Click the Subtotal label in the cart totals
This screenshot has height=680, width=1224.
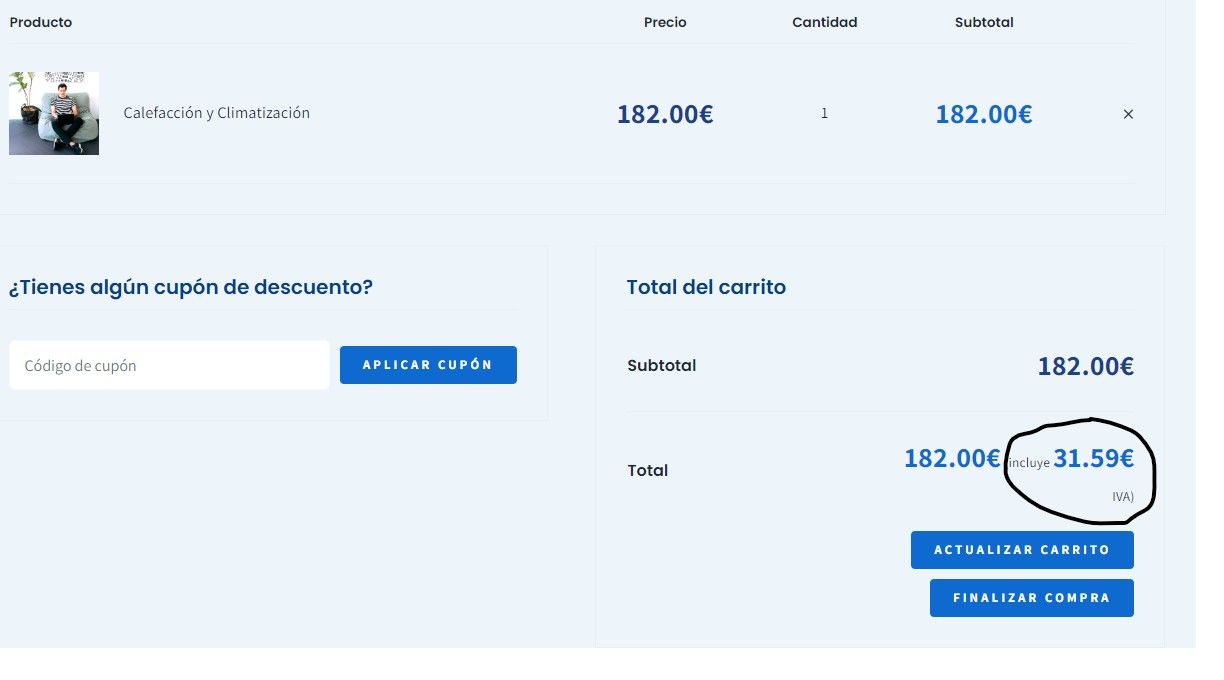coord(661,366)
